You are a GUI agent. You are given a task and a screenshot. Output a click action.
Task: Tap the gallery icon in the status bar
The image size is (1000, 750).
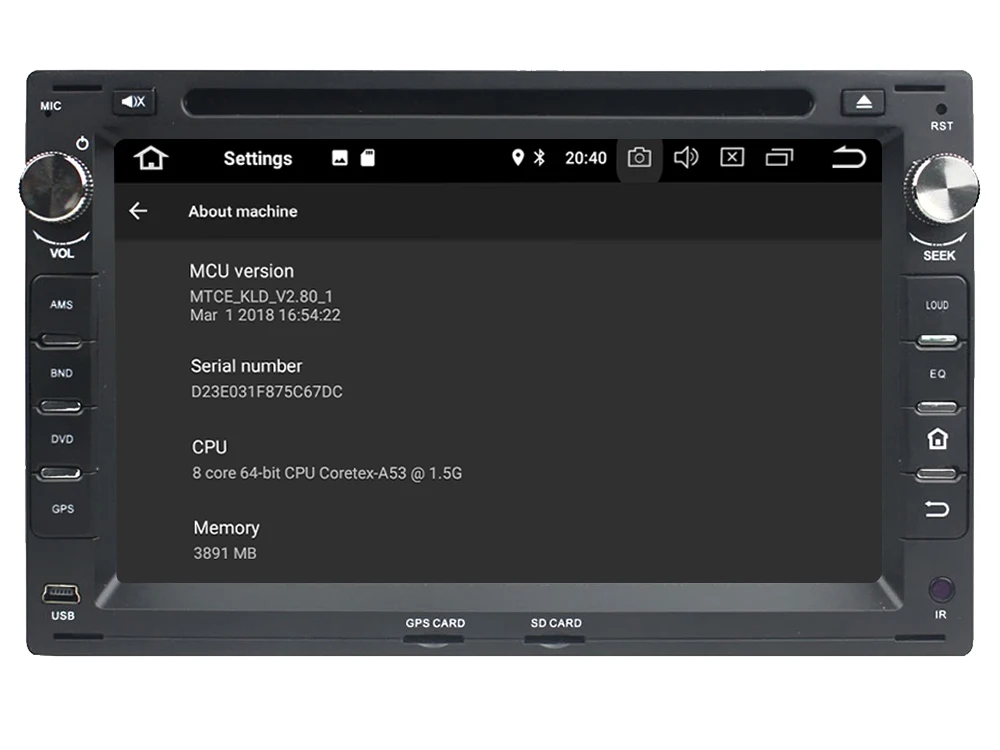(341, 158)
